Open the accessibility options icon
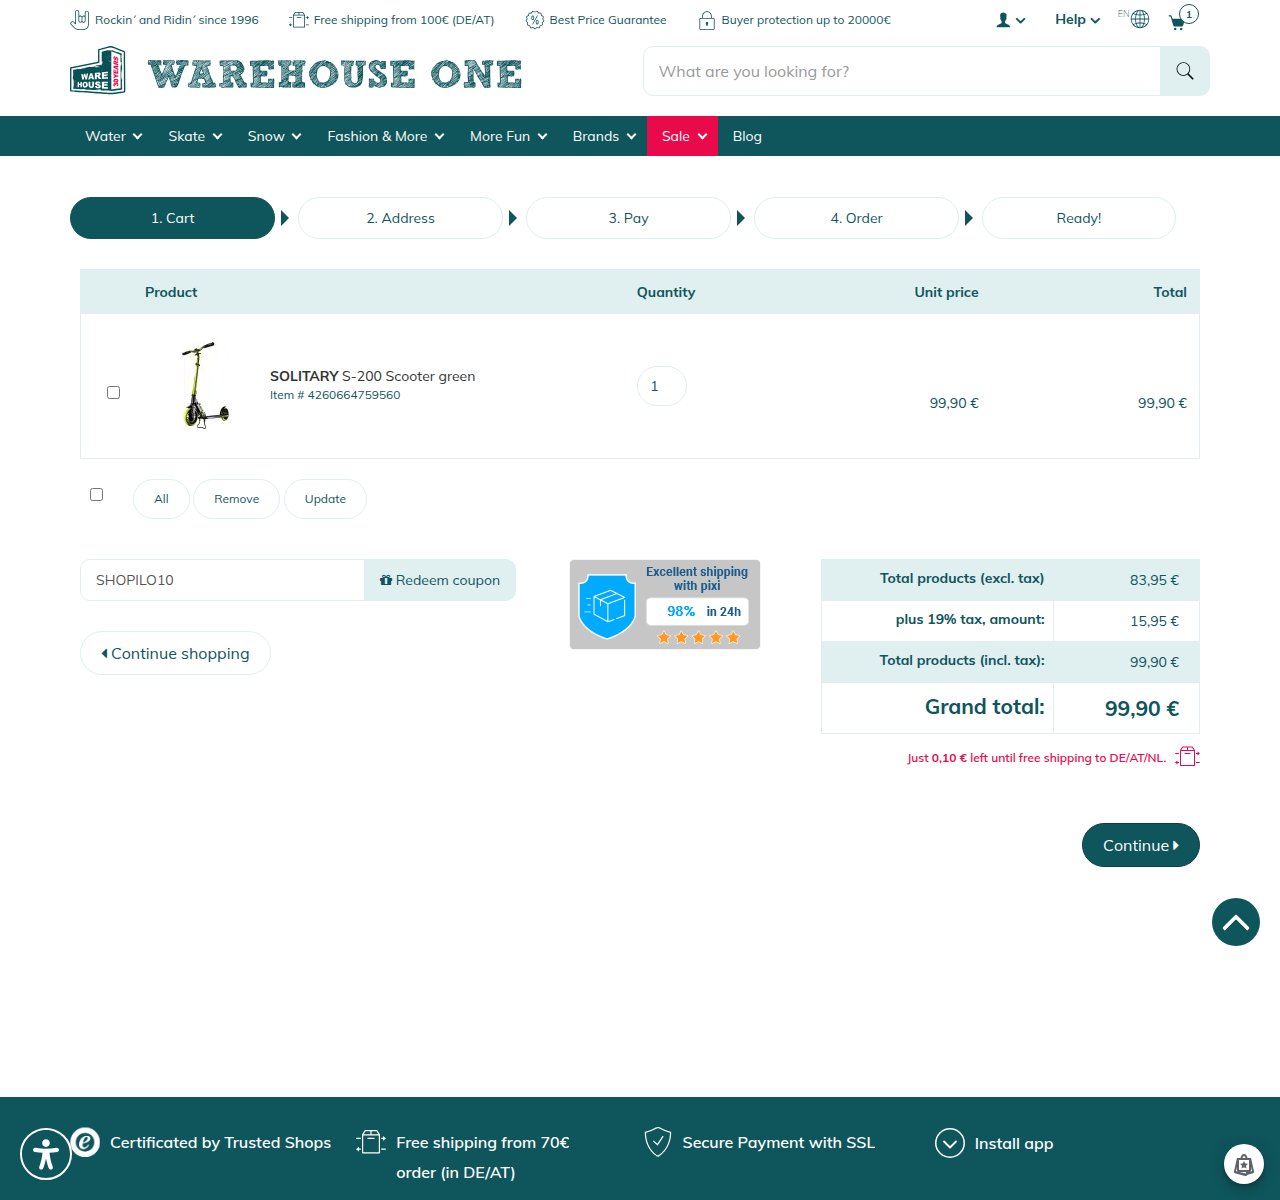This screenshot has height=1200, width=1280. coord(46,1154)
